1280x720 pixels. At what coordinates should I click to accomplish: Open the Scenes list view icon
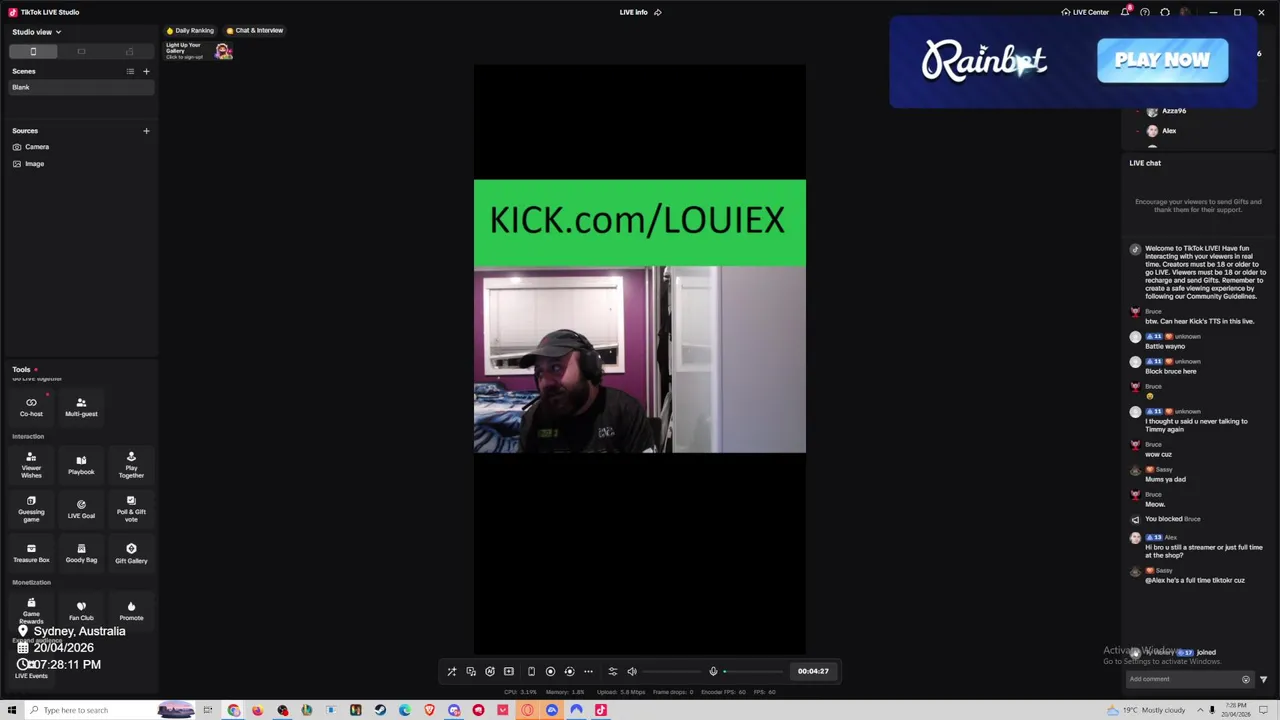[130, 71]
